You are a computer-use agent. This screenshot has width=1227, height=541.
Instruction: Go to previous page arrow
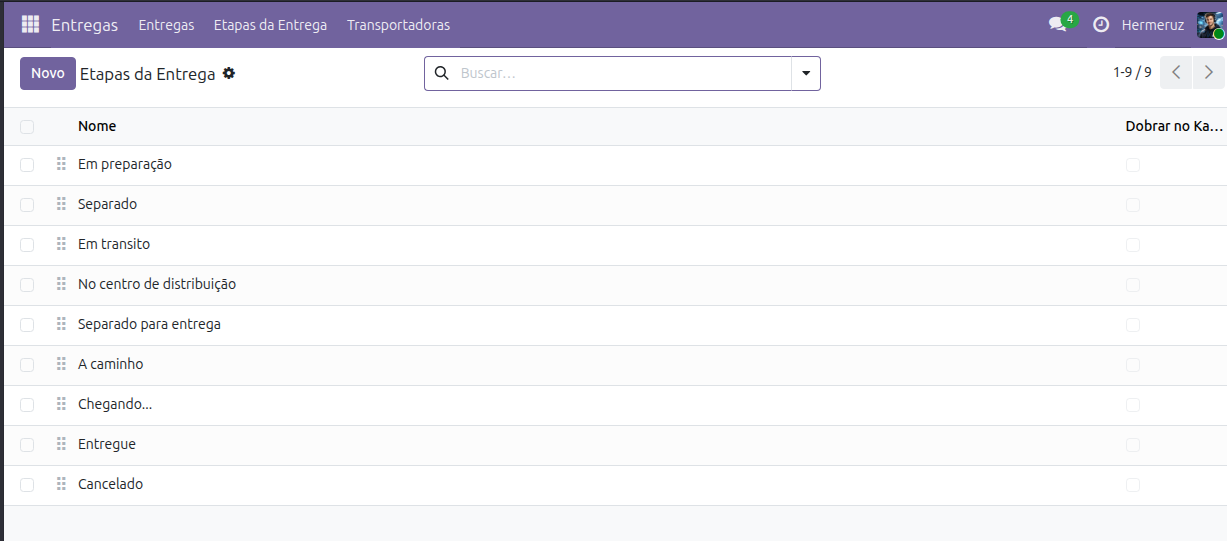pyautogui.click(x=1176, y=72)
